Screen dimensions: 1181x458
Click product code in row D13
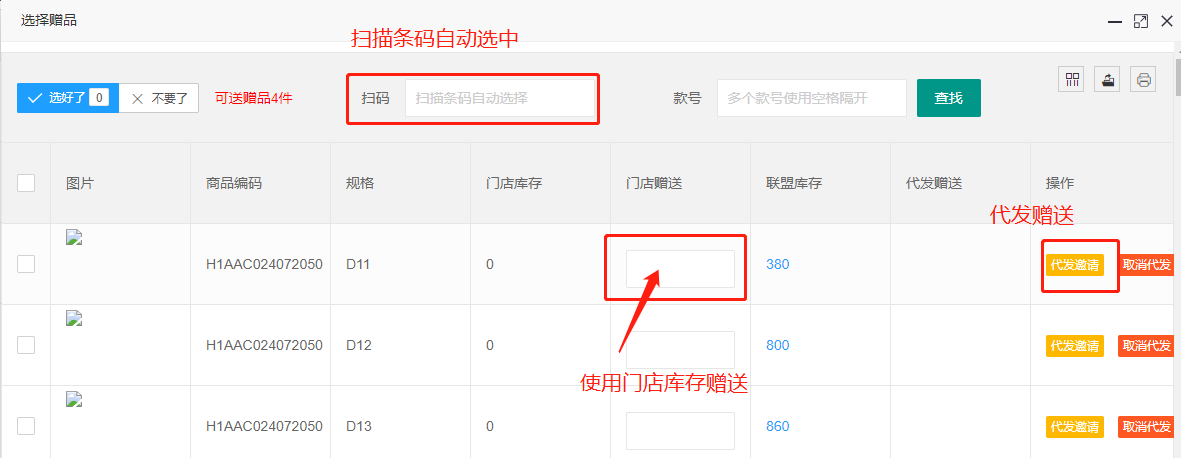[x=264, y=427]
